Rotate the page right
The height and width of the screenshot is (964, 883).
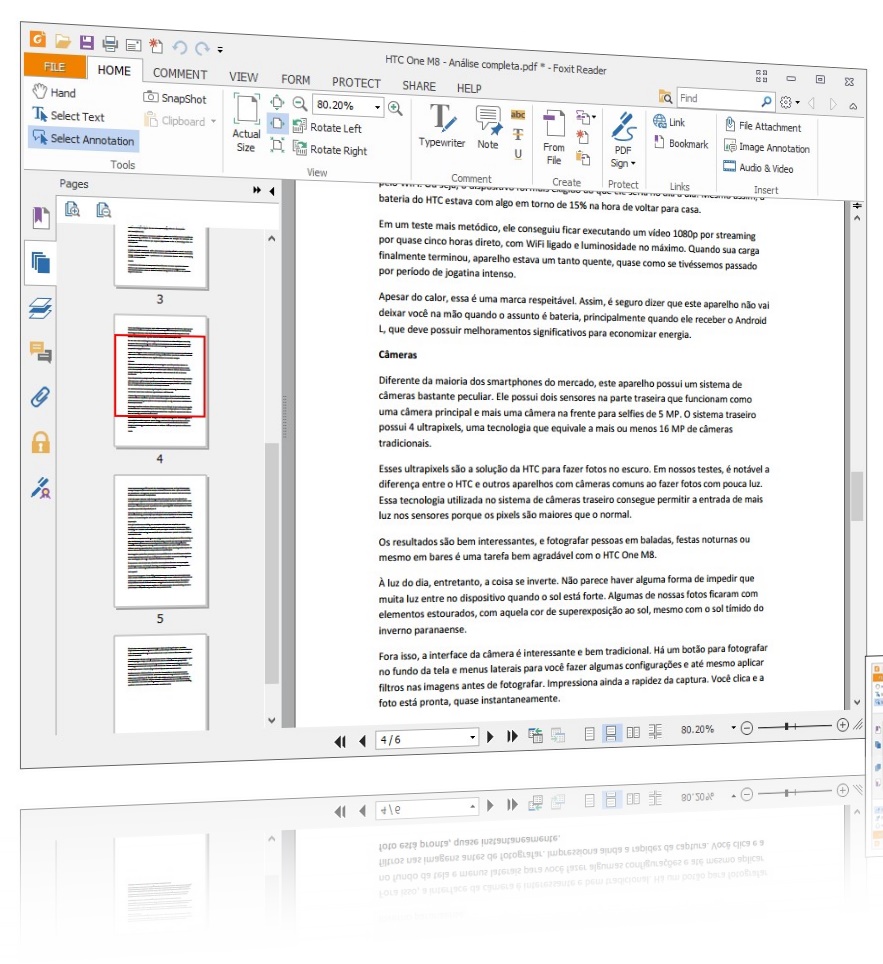pyautogui.click(x=330, y=149)
